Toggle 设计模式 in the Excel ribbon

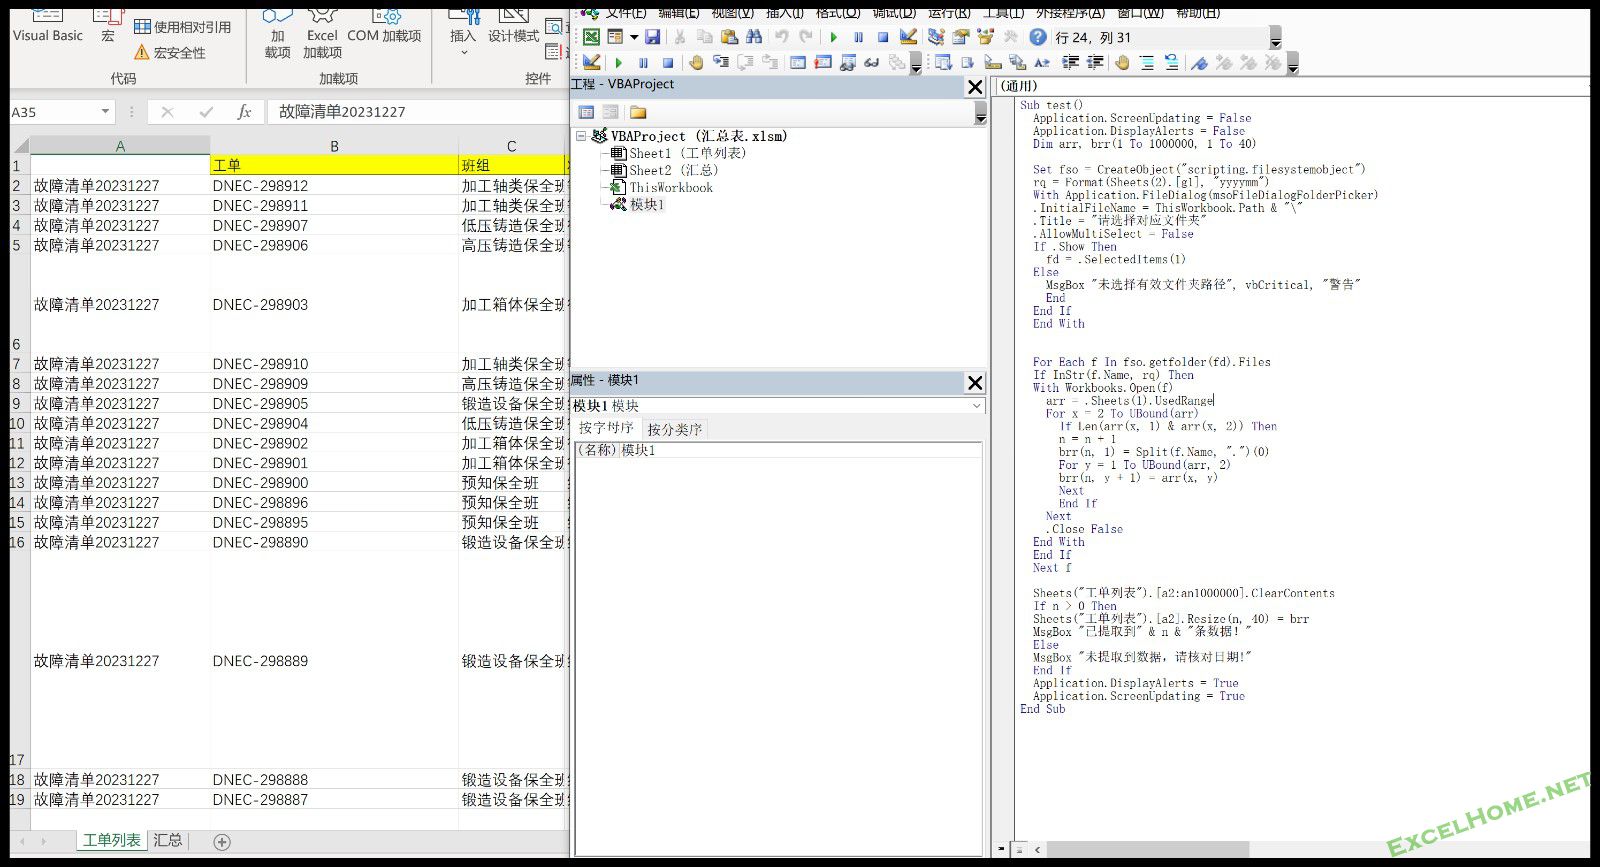[x=513, y=27]
